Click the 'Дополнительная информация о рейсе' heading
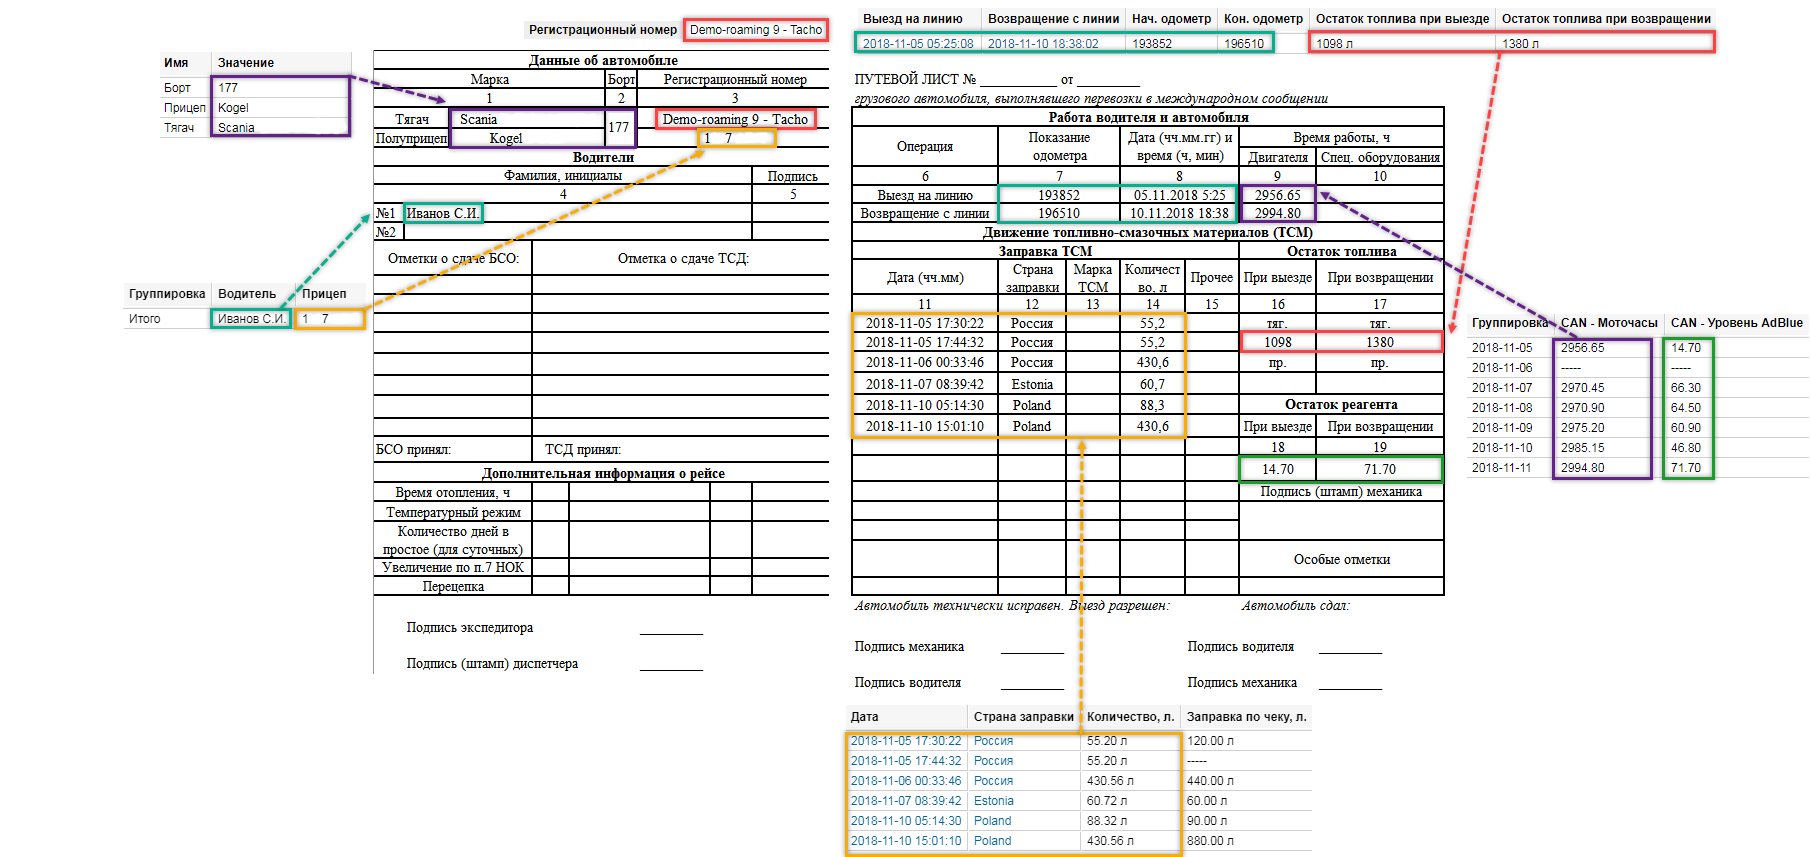1810x857 pixels. 603,473
